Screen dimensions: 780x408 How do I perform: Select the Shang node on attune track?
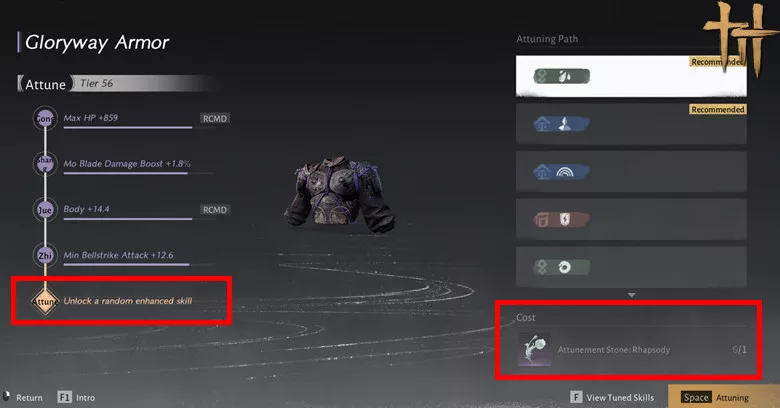(45, 164)
